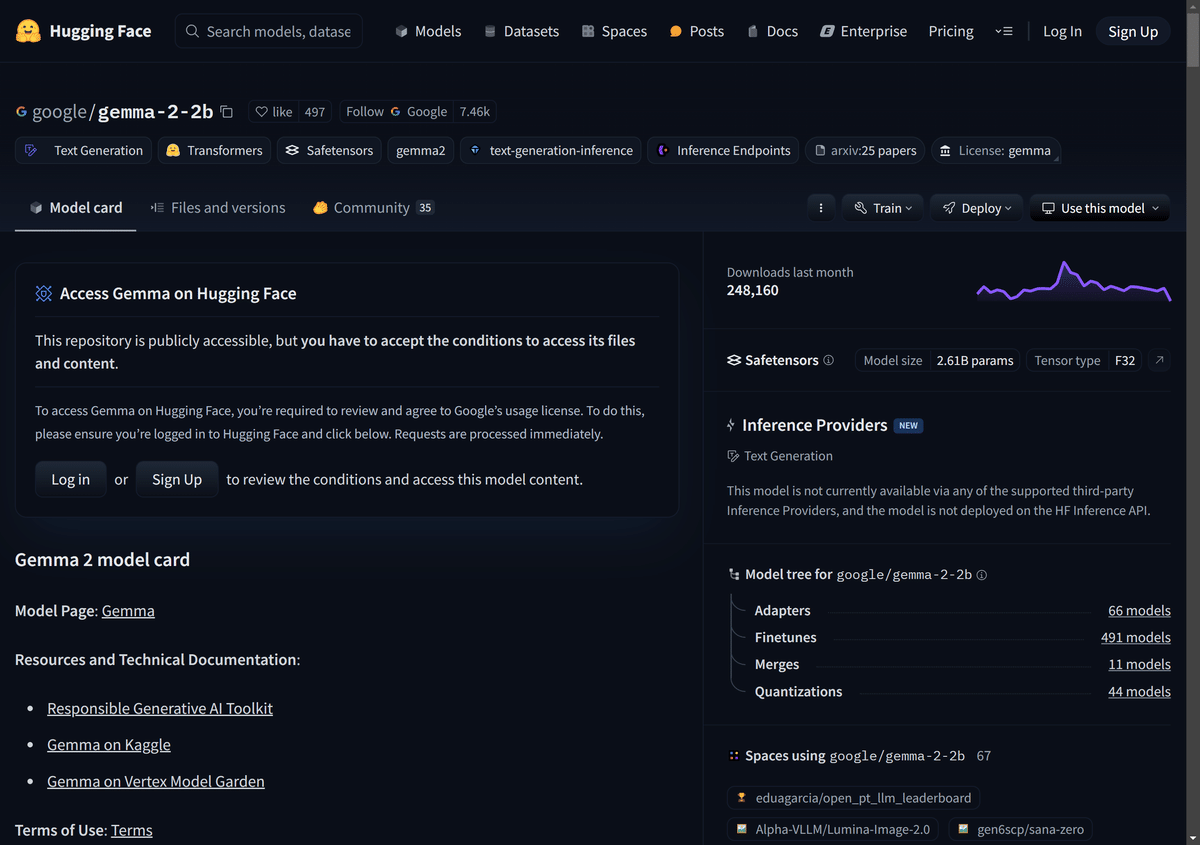Open Responsible Generative AI Toolkit link
This screenshot has height=845, width=1200.
[160, 708]
